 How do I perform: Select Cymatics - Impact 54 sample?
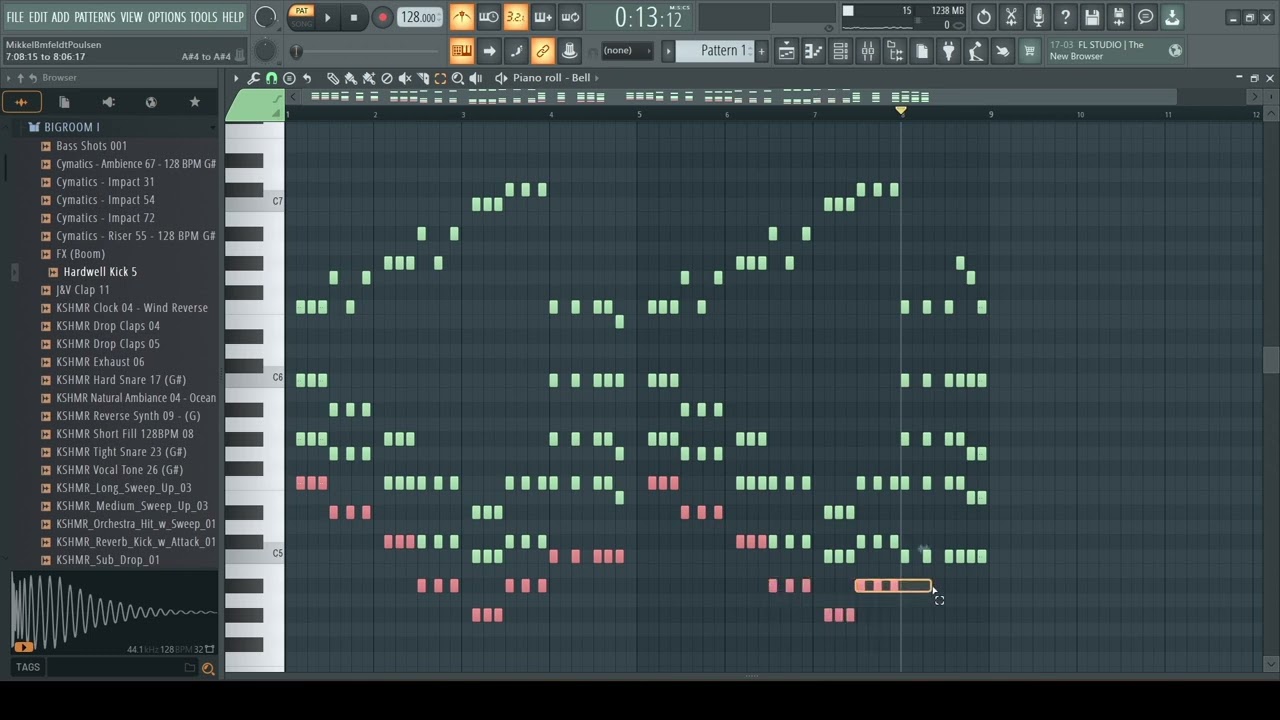[x=105, y=200]
